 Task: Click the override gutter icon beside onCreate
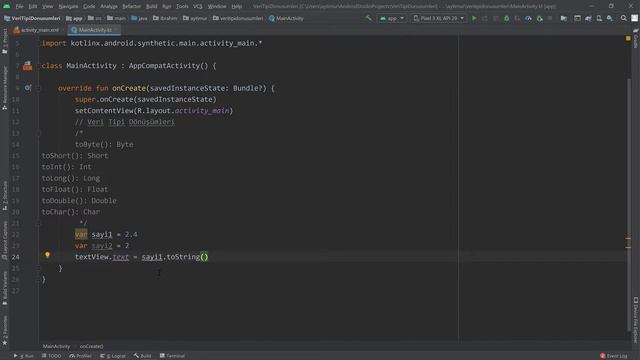[27, 88]
